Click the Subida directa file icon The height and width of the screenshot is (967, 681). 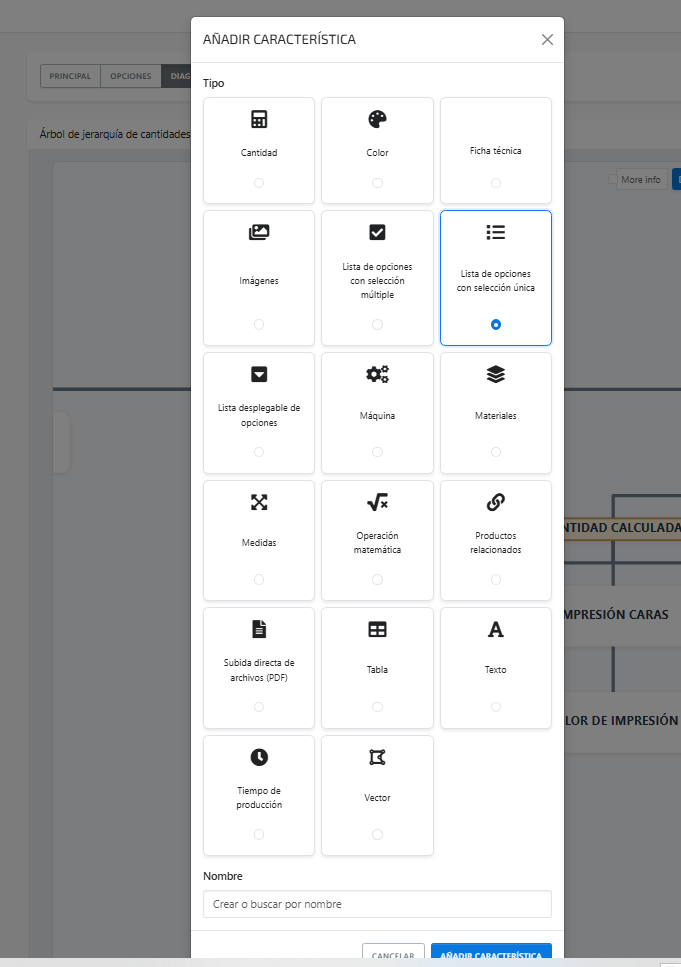point(259,629)
